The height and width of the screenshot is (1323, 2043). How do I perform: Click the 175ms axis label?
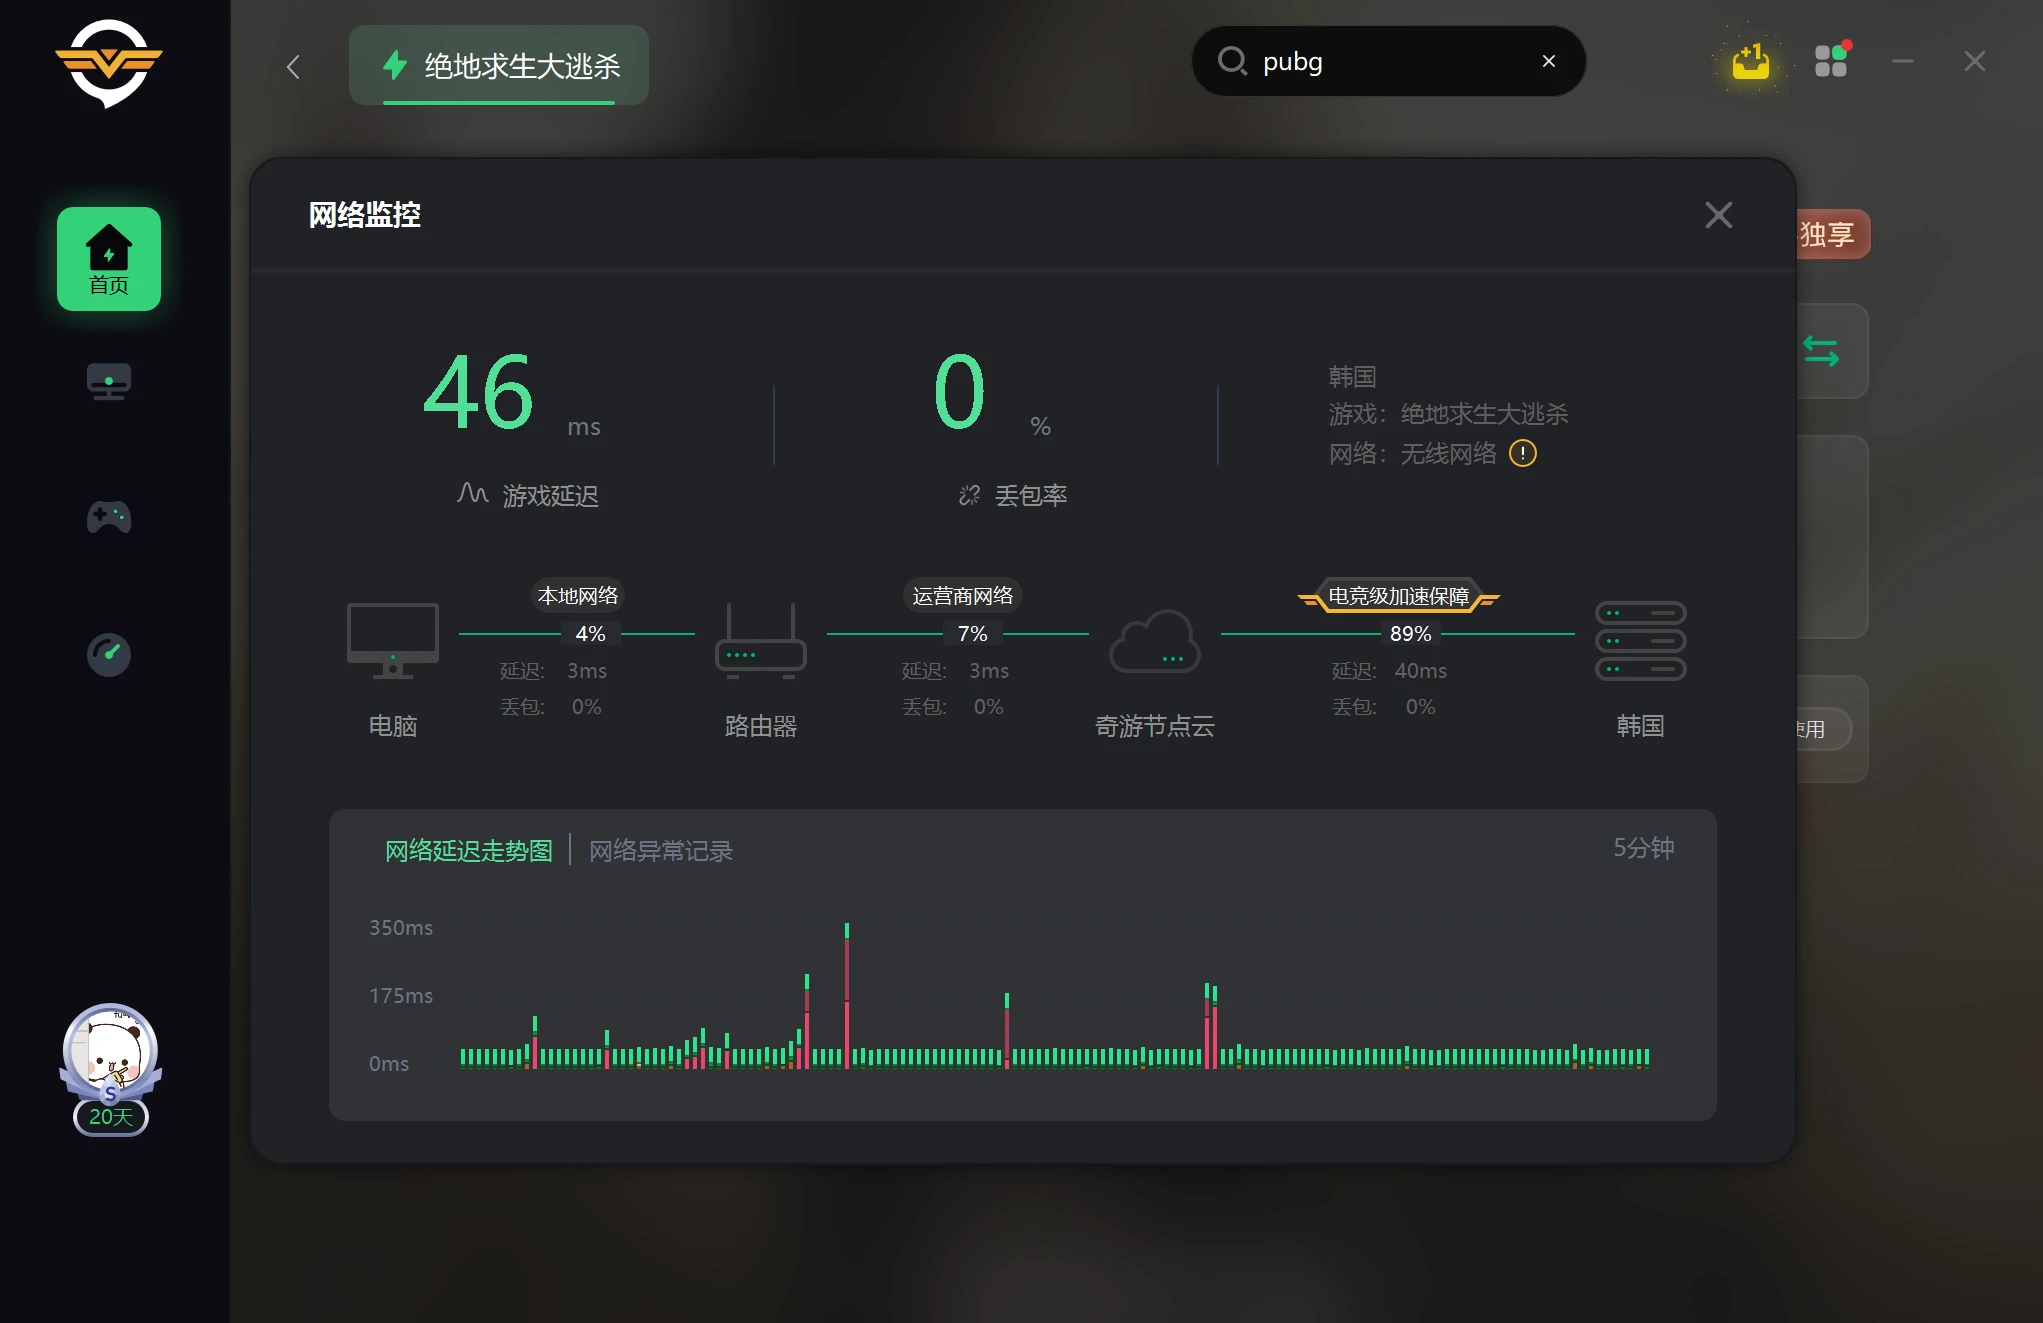click(401, 996)
